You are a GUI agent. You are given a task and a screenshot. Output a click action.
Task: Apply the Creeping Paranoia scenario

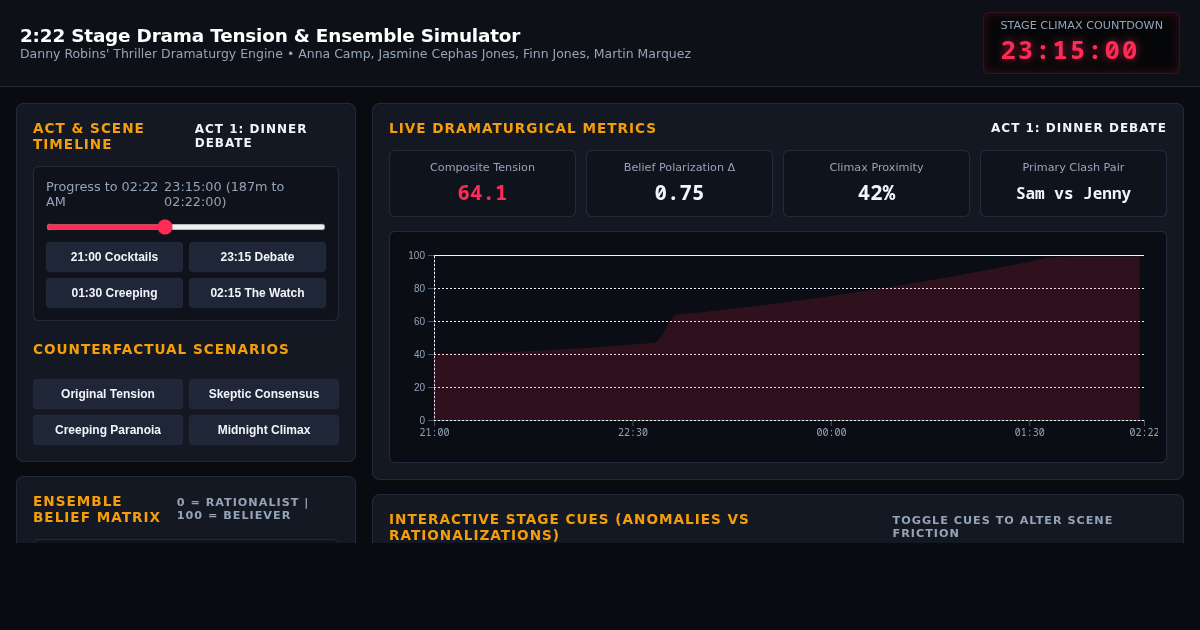coord(108,430)
